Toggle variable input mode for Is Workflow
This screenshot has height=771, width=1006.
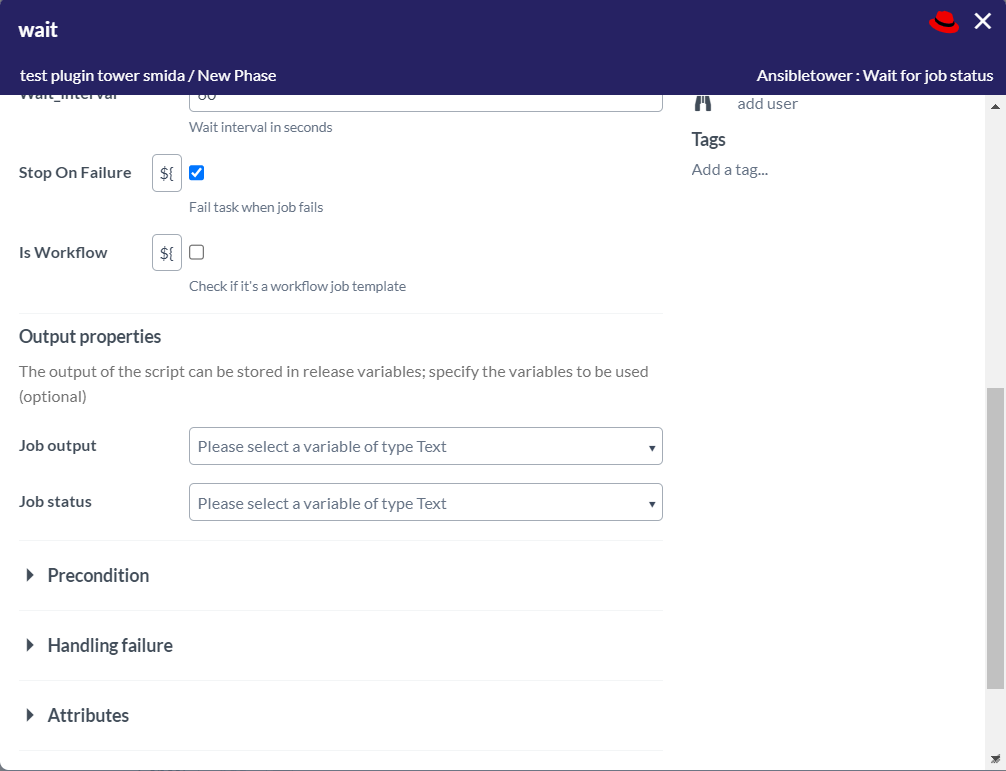166,252
